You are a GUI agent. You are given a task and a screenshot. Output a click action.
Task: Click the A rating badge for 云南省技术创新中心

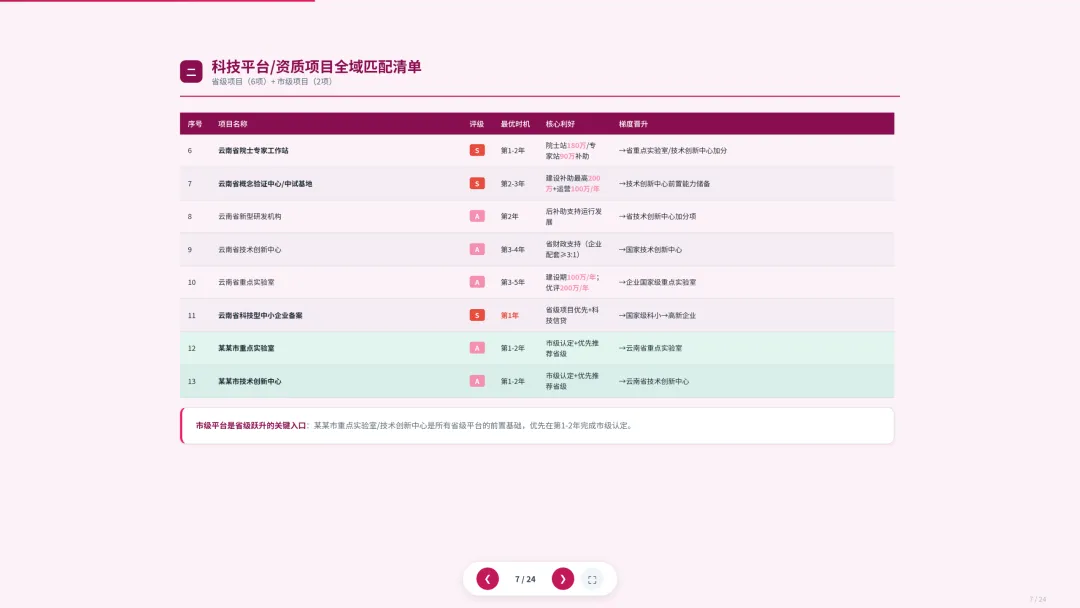477,249
